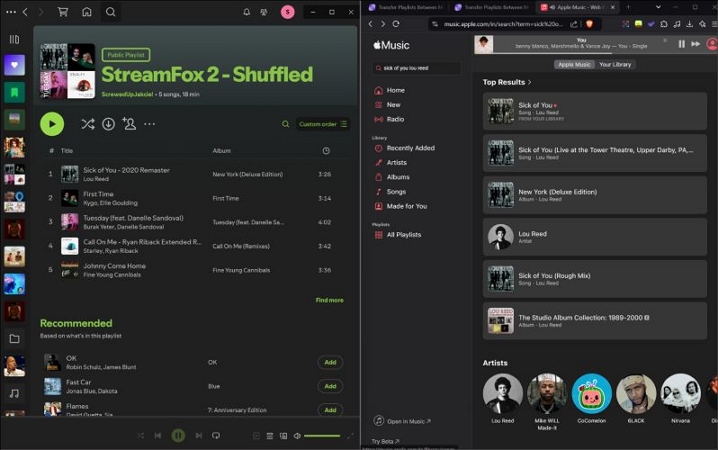Adjust the Spotify volume slider
Screen dimensions: 718x450
(x=322, y=436)
